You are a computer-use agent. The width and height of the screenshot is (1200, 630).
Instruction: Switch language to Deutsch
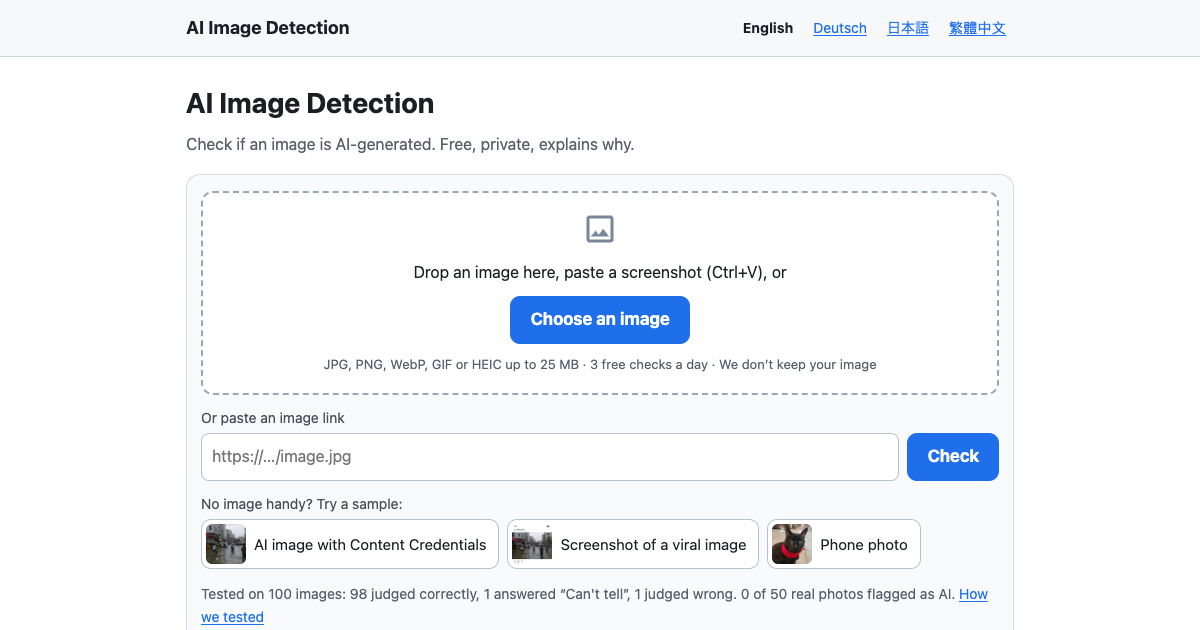[840, 28]
